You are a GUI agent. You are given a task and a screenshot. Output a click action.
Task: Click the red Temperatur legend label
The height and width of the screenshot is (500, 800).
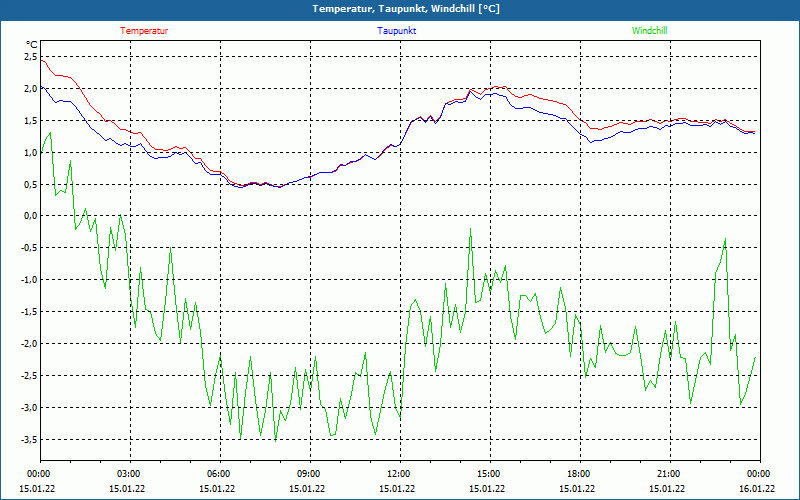(144, 31)
